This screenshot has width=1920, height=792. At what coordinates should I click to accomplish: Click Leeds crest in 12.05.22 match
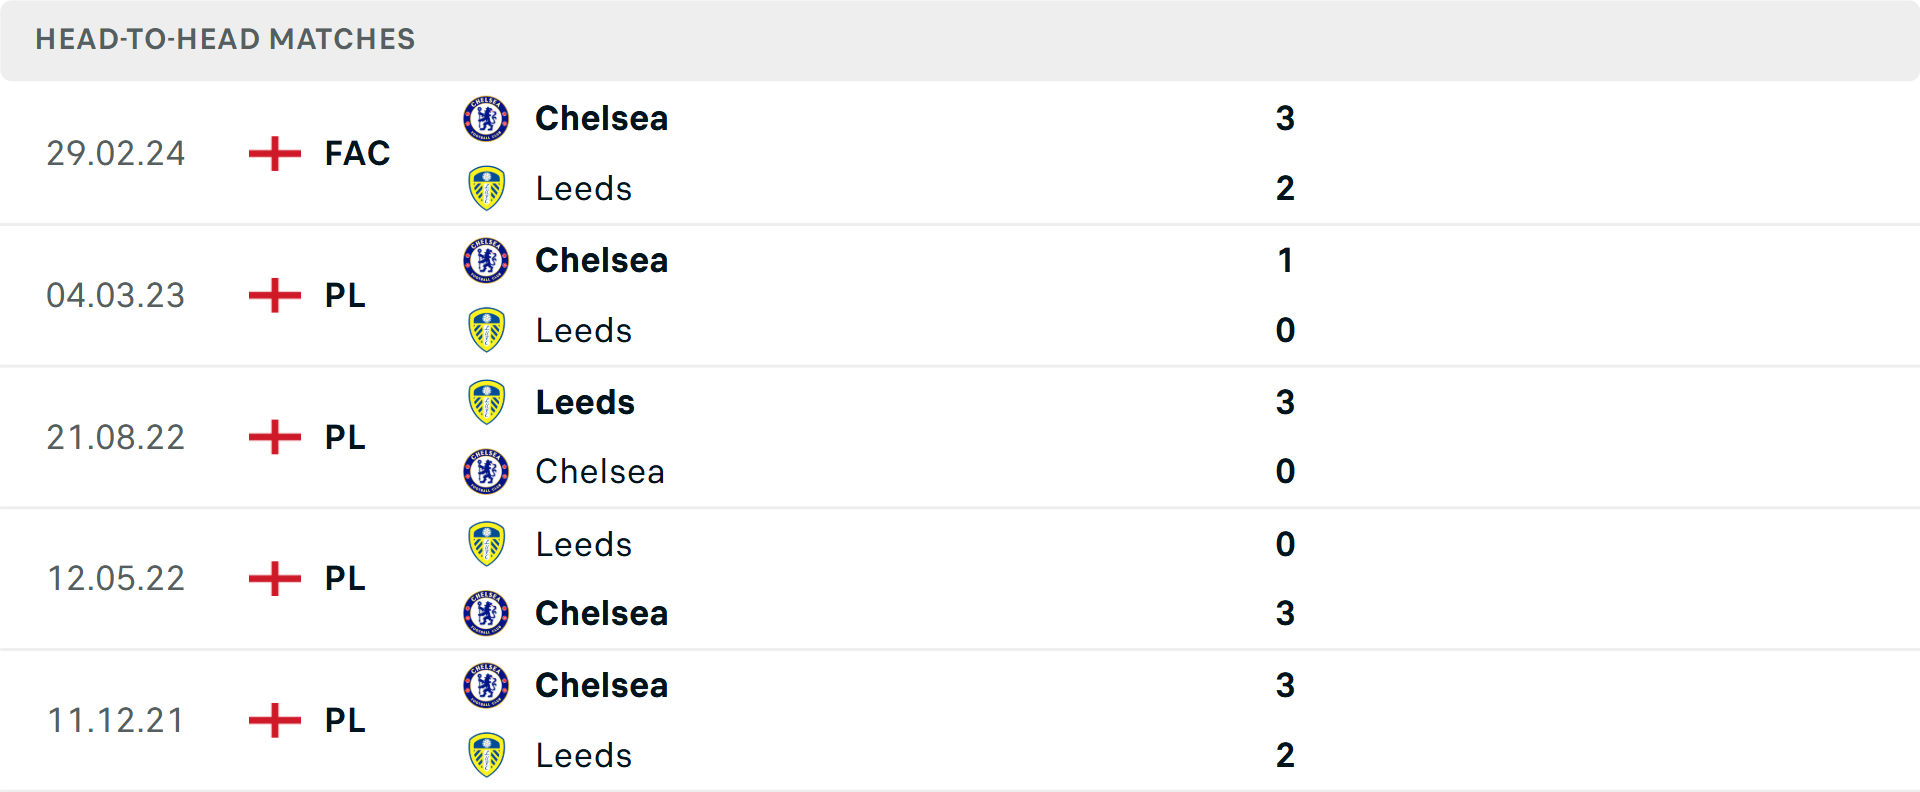(x=486, y=544)
